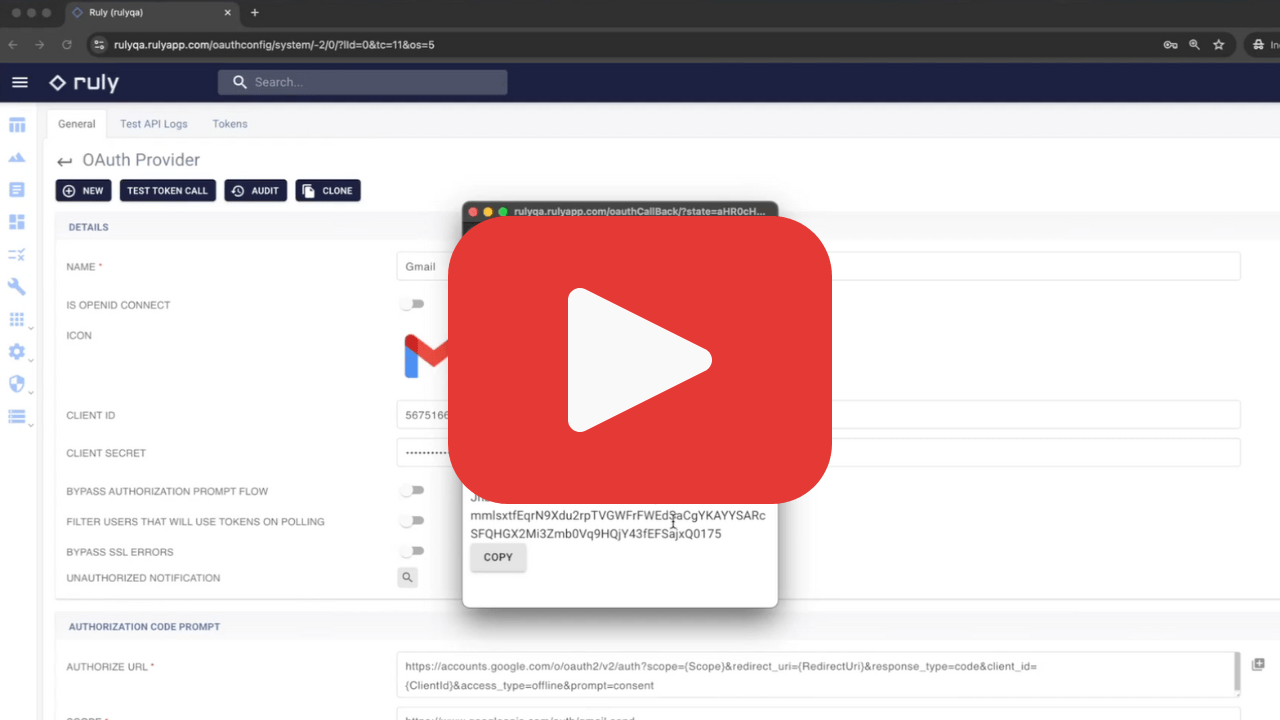Click token line starting with mmlsxtfEqrN9
Image resolution: width=1280 pixels, height=720 pixels.
pos(618,516)
